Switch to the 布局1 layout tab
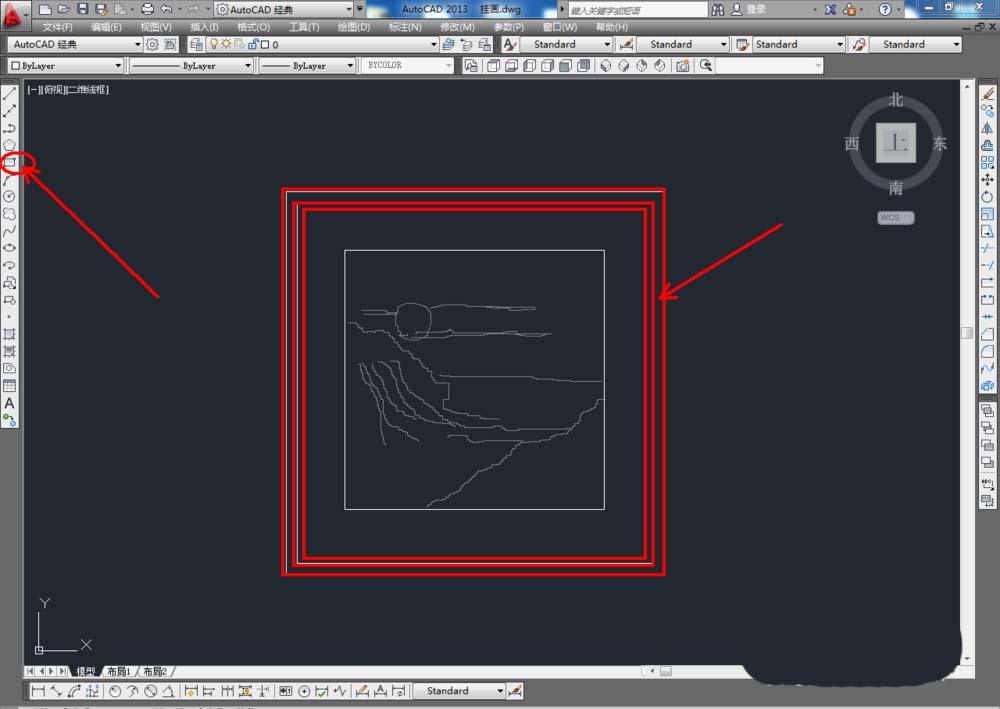Image resolution: width=1000 pixels, height=709 pixels. (x=119, y=671)
